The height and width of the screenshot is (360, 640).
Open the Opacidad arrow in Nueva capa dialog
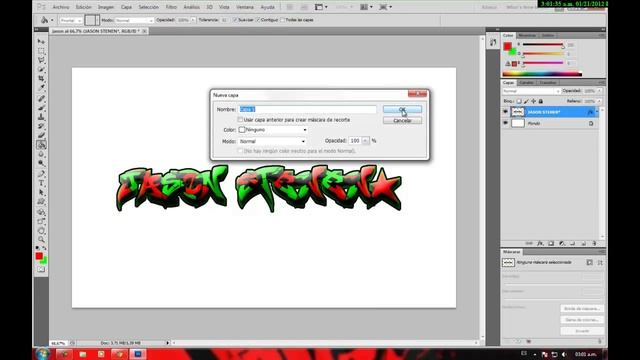[365, 141]
